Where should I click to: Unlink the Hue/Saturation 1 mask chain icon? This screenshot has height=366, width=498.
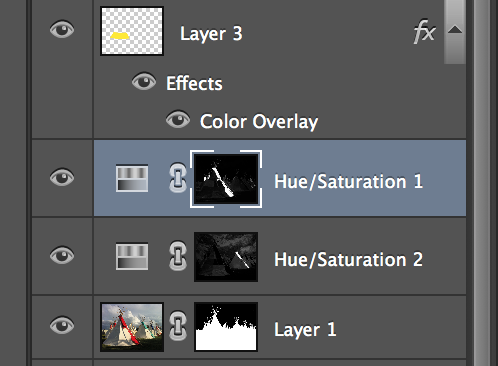(x=178, y=178)
